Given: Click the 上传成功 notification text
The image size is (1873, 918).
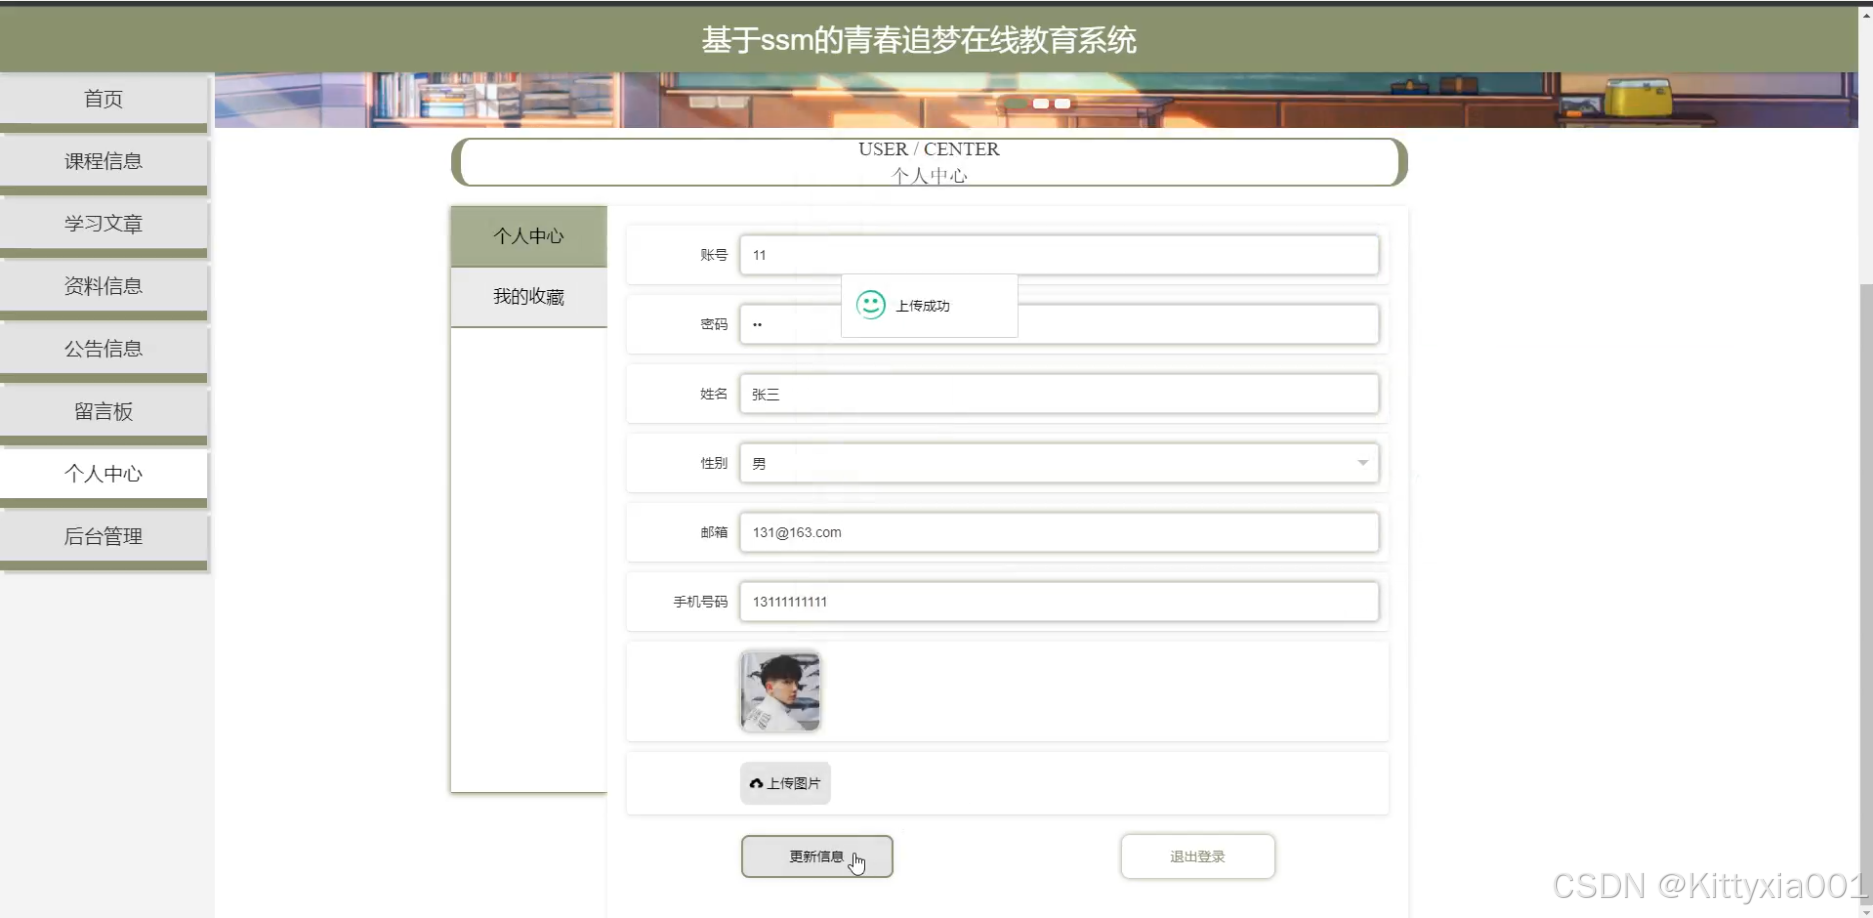Looking at the screenshot, I should tap(922, 306).
